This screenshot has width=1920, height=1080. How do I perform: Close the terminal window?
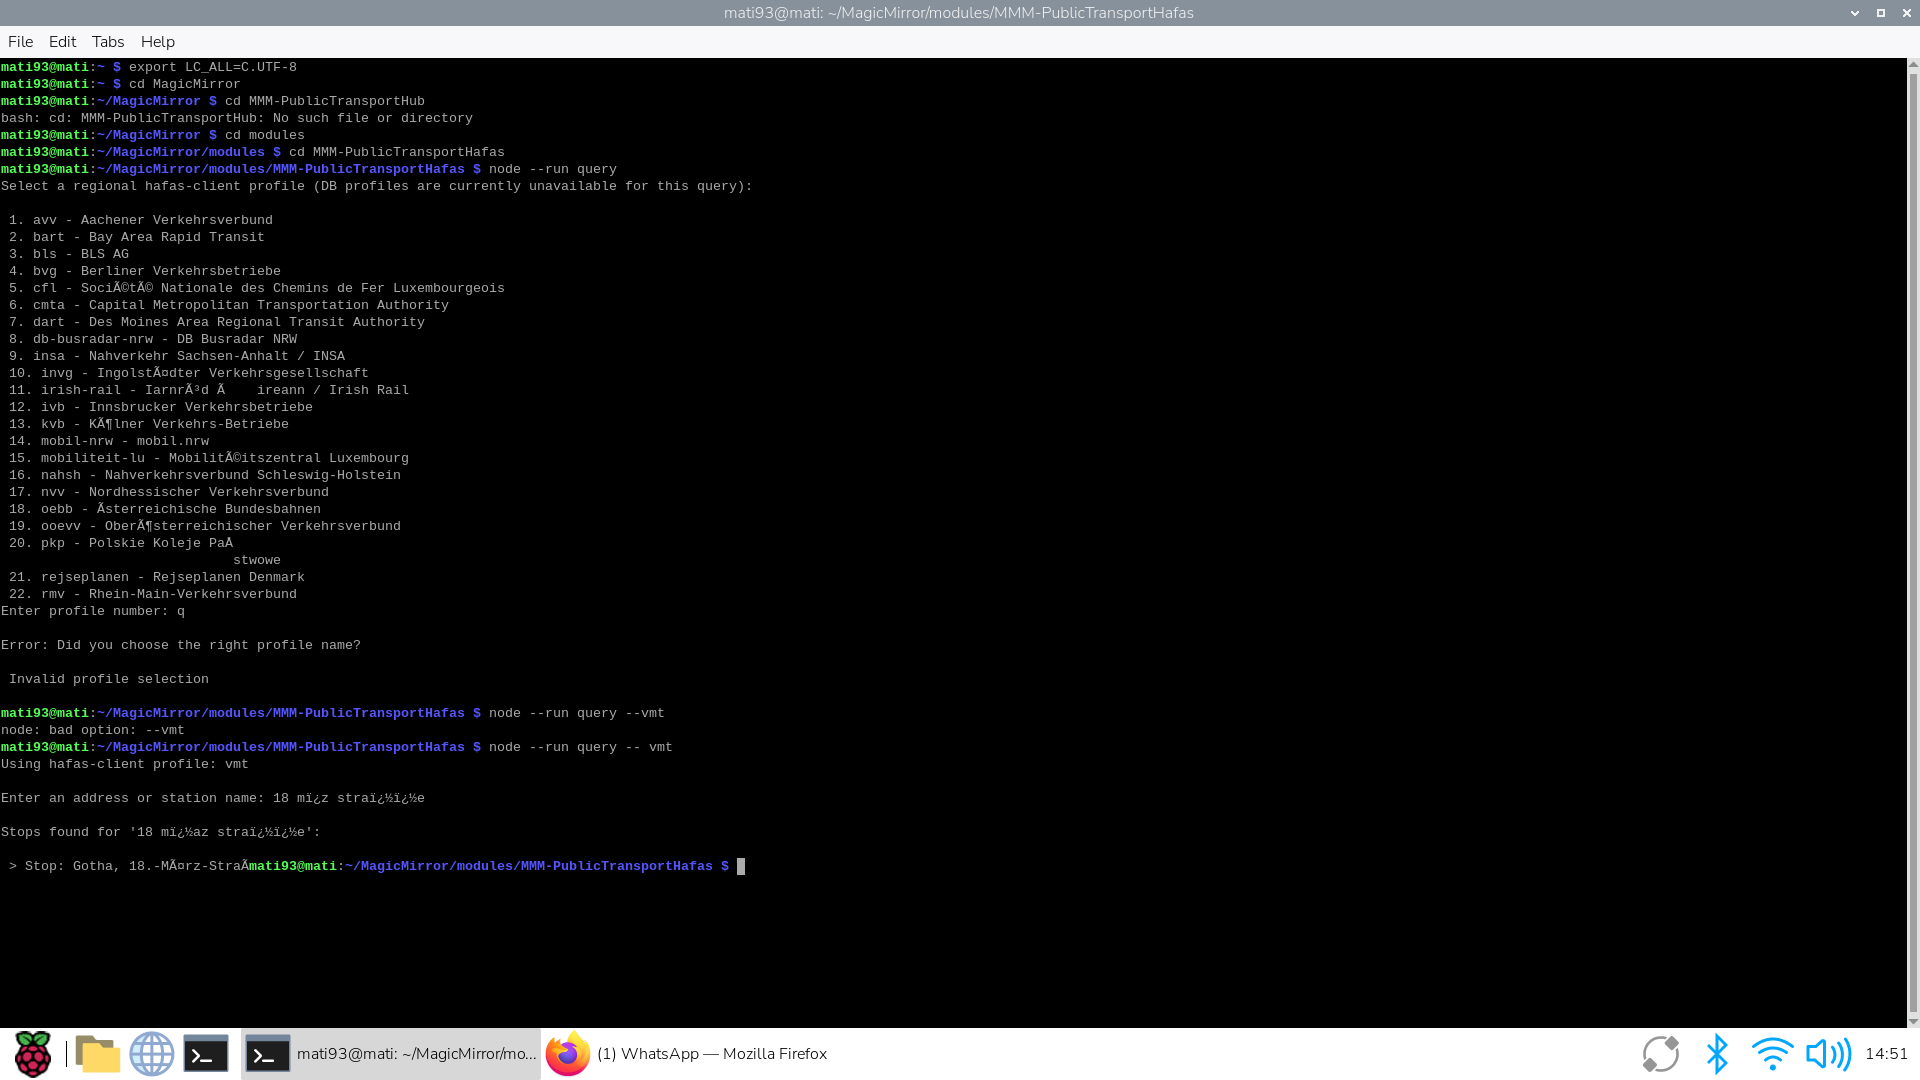pyautogui.click(x=1905, y=13)
